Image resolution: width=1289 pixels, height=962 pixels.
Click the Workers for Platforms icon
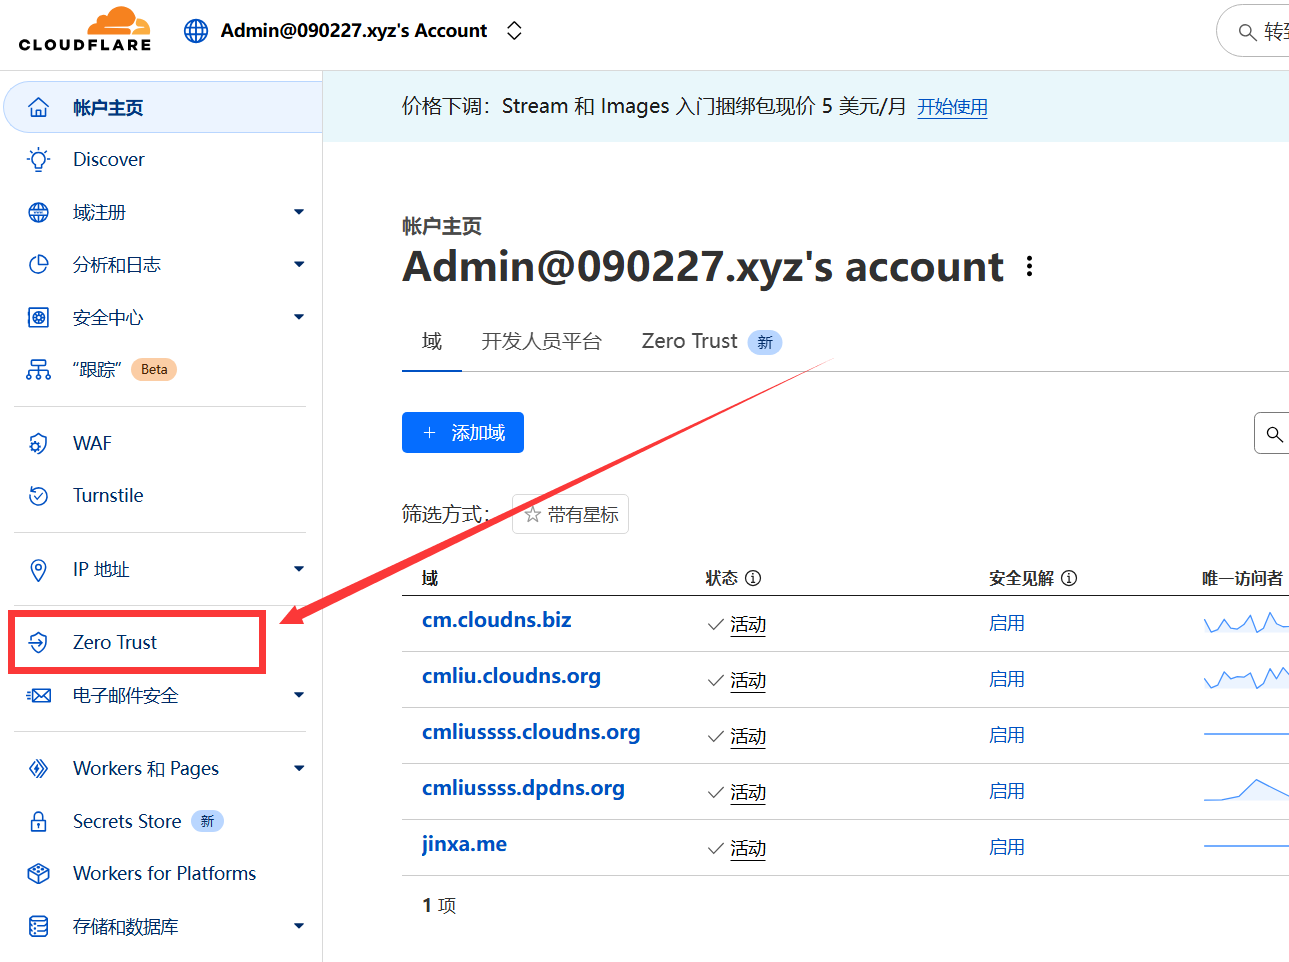[x=38, y=874]
